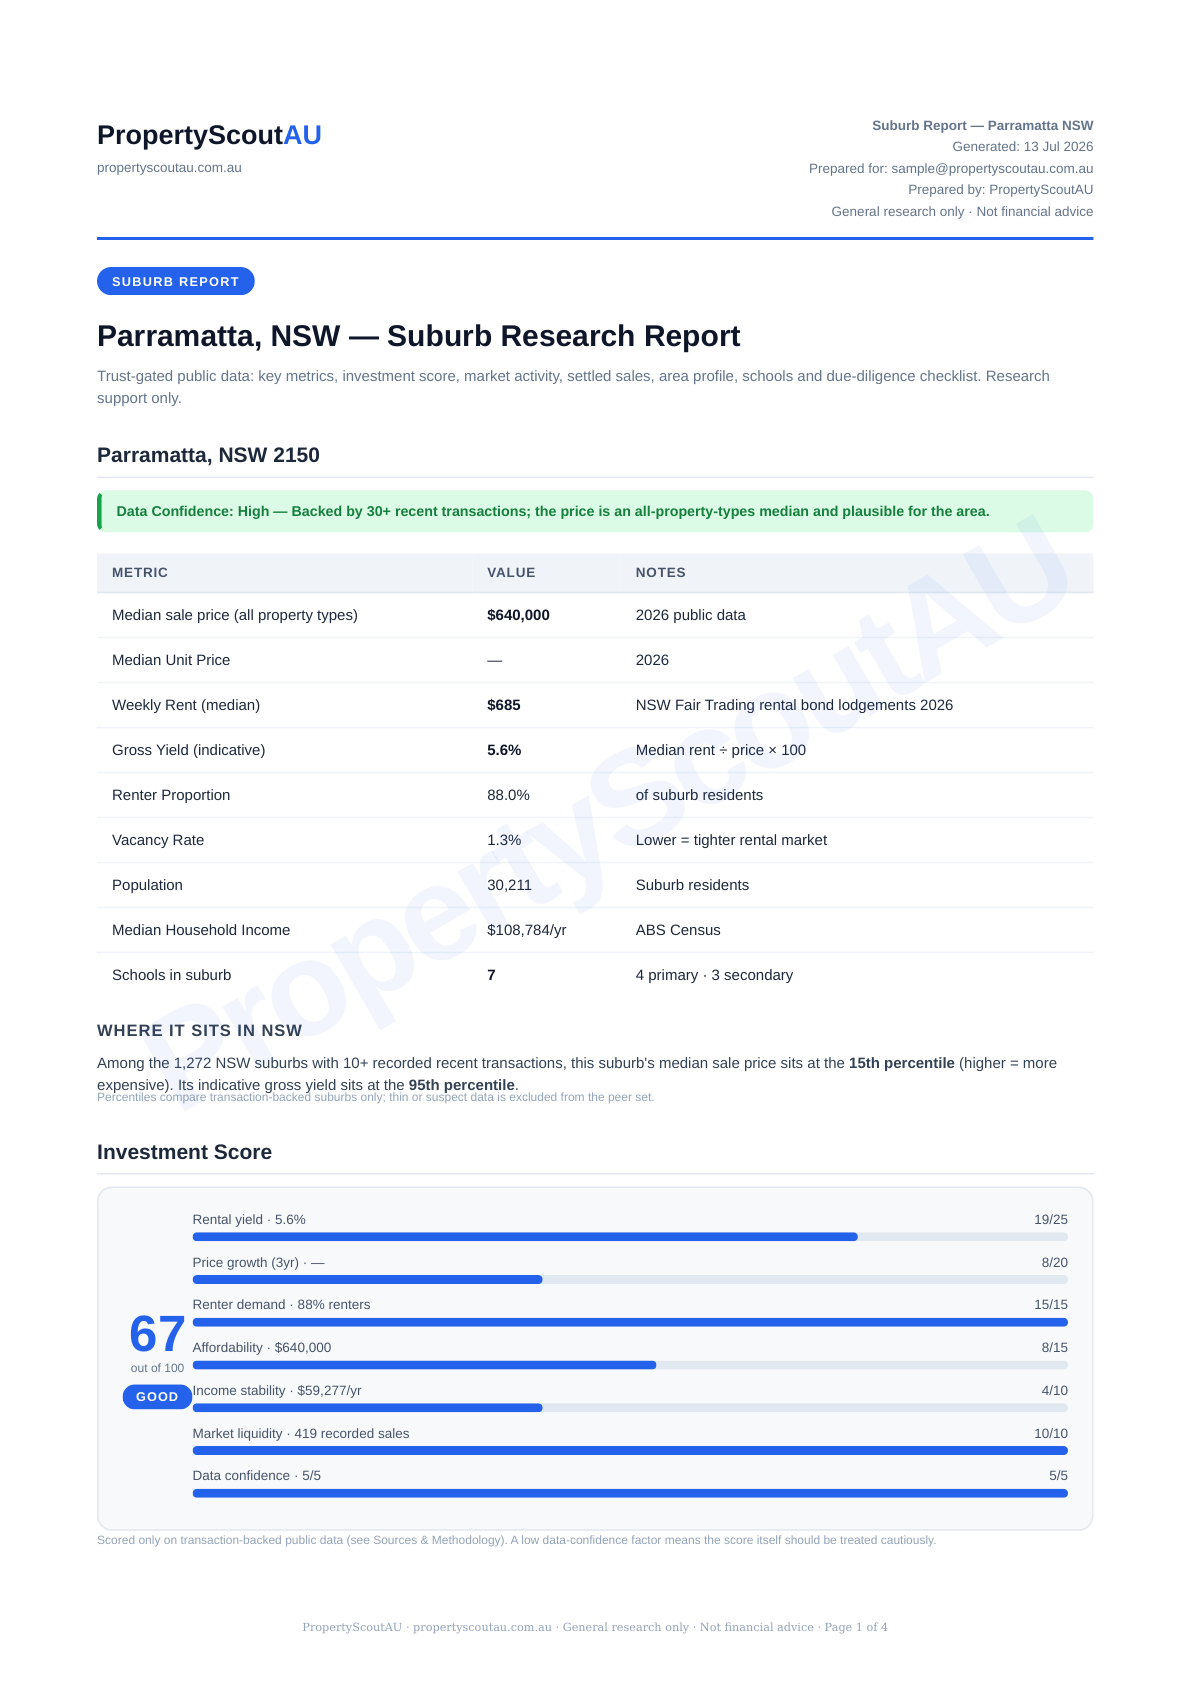The image size is (1191, 1684).
Task: Click the VALUE column header
Action: 511,573
